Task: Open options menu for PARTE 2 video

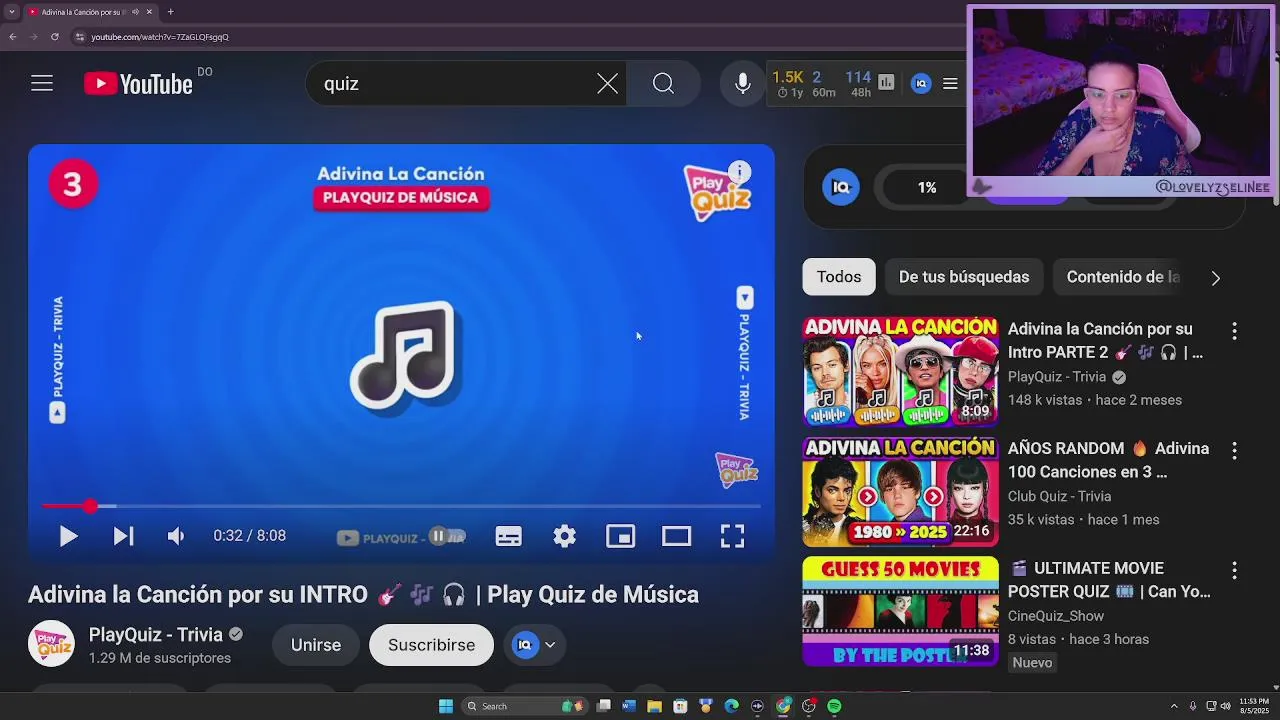Action: (x=1234, y=331)
